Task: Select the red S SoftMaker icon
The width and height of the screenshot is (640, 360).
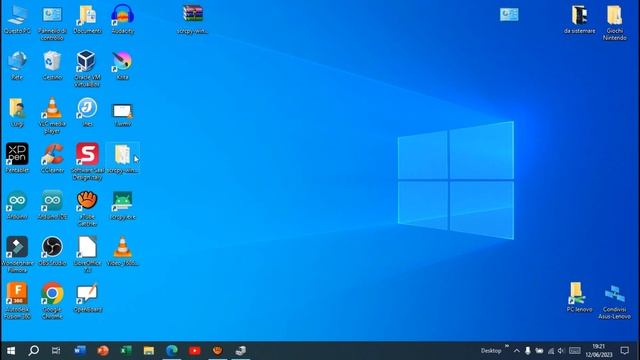Action: [x=87, y=154]
